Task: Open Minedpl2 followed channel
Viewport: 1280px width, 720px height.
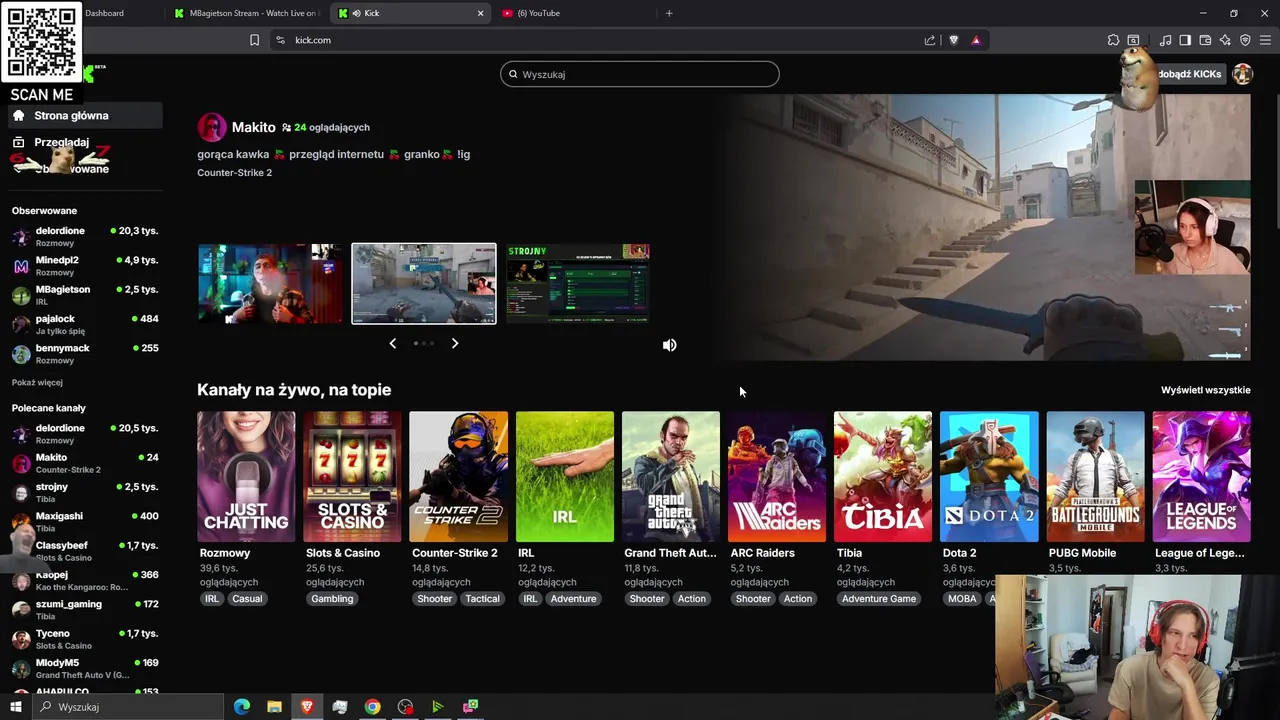Action: (85, 265)
